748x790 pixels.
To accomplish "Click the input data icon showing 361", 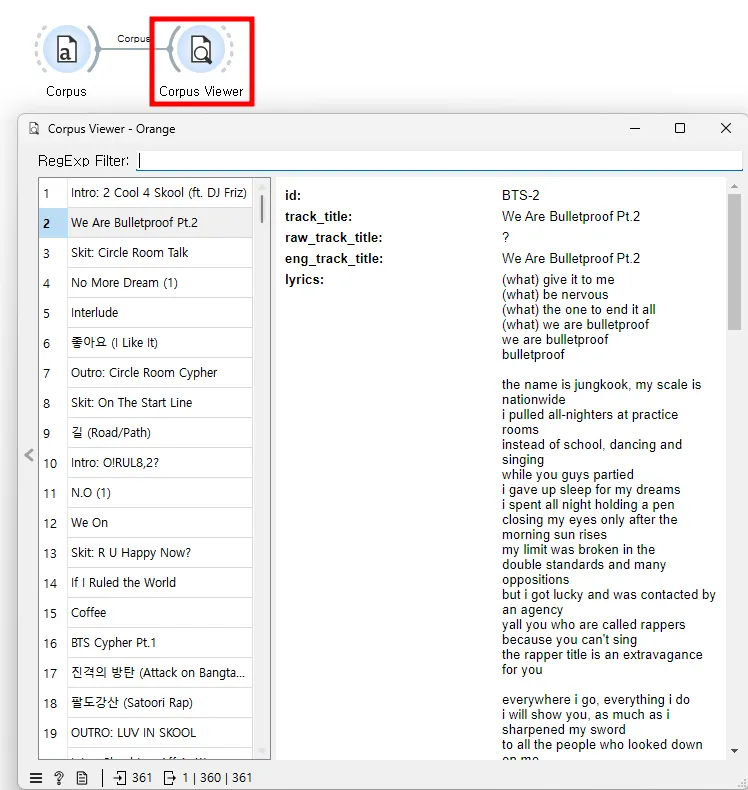I will pyautogui.click(x=120, y=778).
